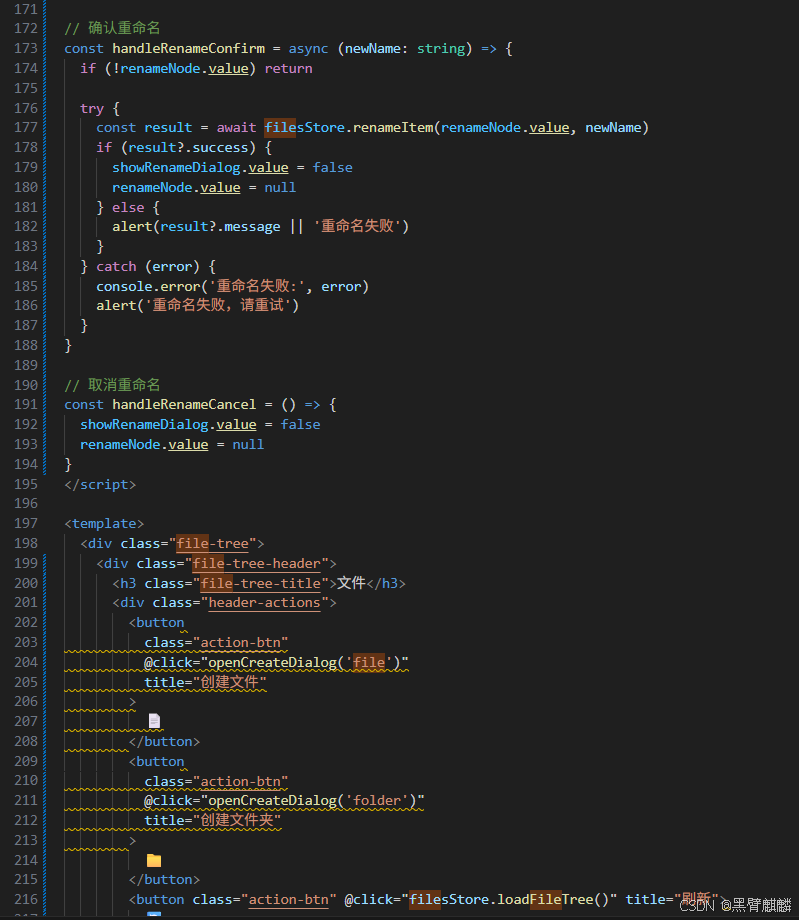Click the null value on line 193

click(248, 445)
